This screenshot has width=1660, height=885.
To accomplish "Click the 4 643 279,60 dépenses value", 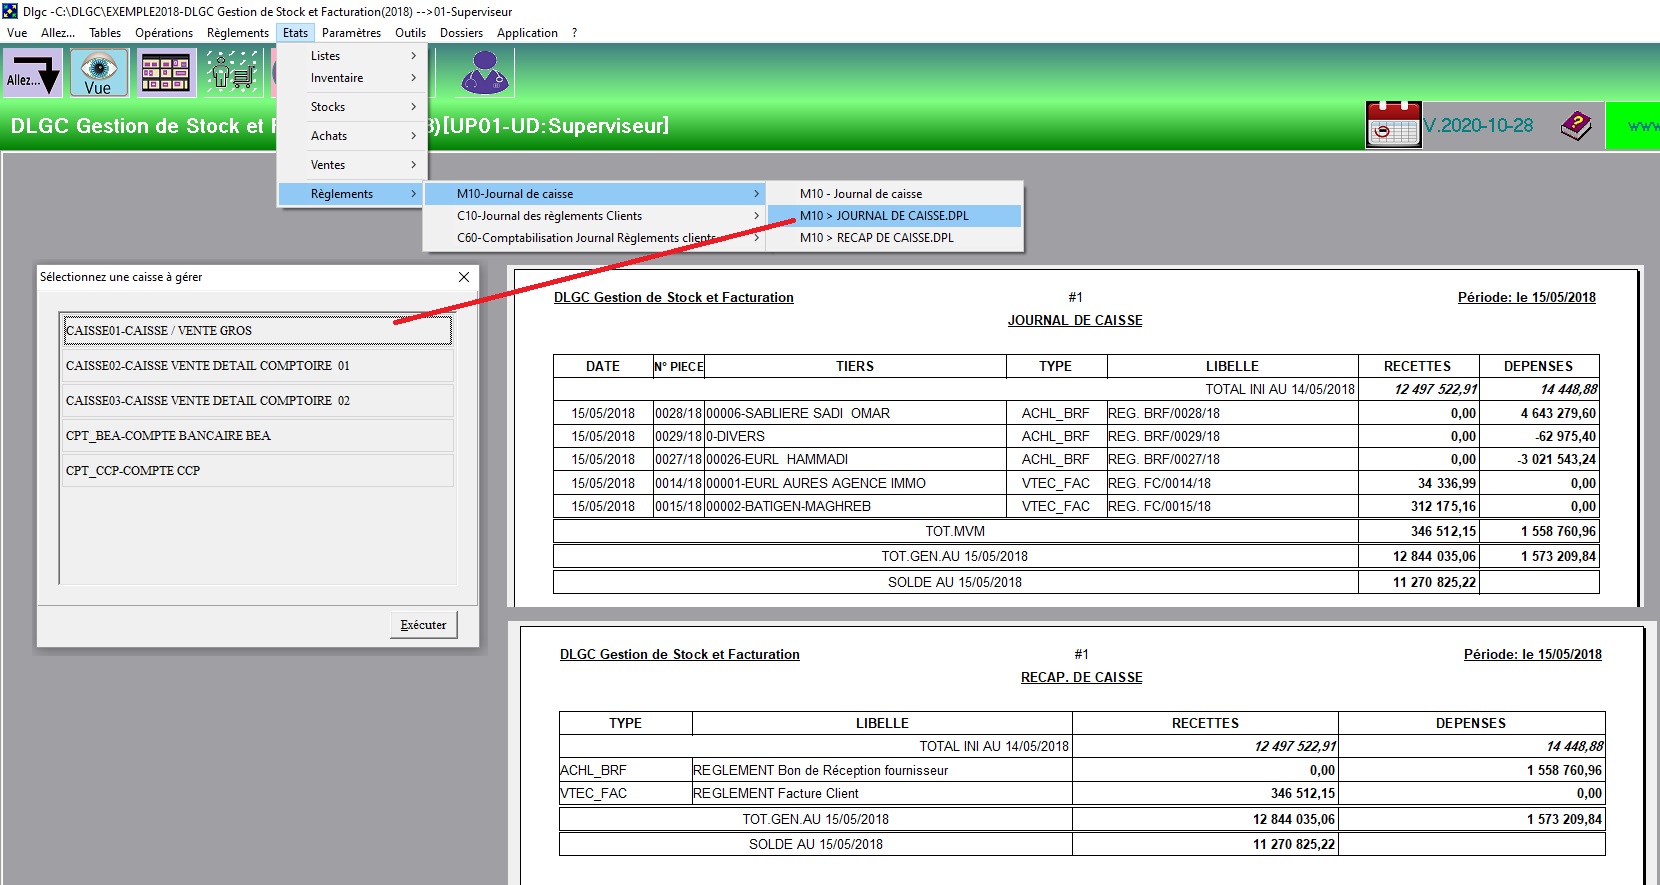I will pyautogui.click(x=1559, y=414).
